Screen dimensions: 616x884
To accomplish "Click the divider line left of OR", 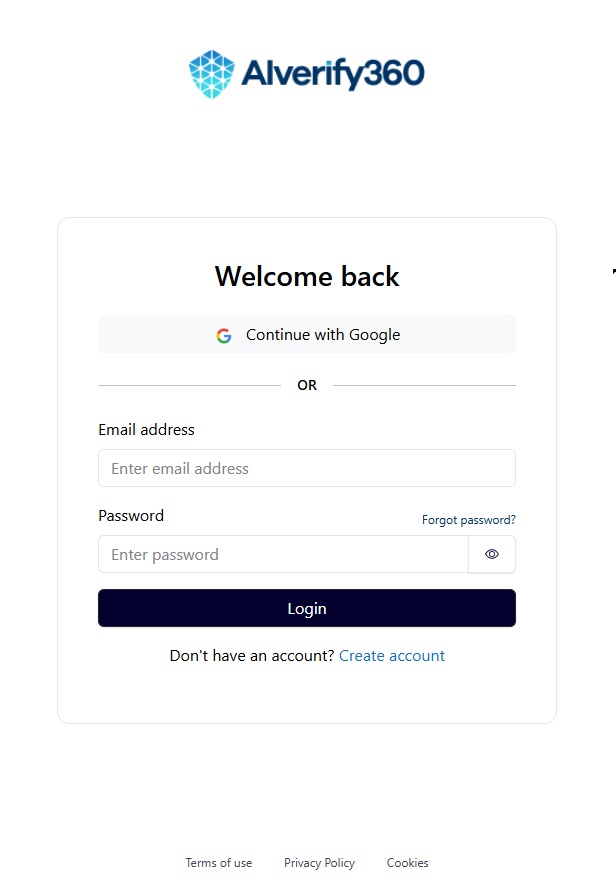I will point(189,385).
